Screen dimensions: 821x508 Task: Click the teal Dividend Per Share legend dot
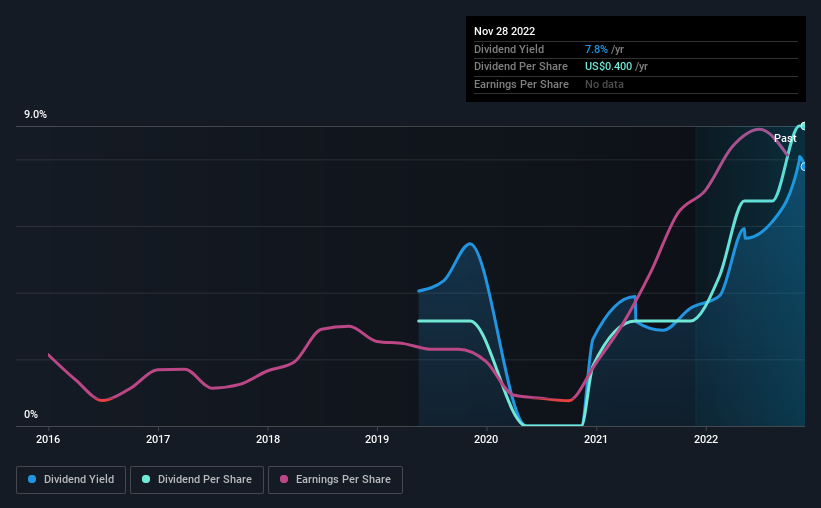tap(146, 479)
